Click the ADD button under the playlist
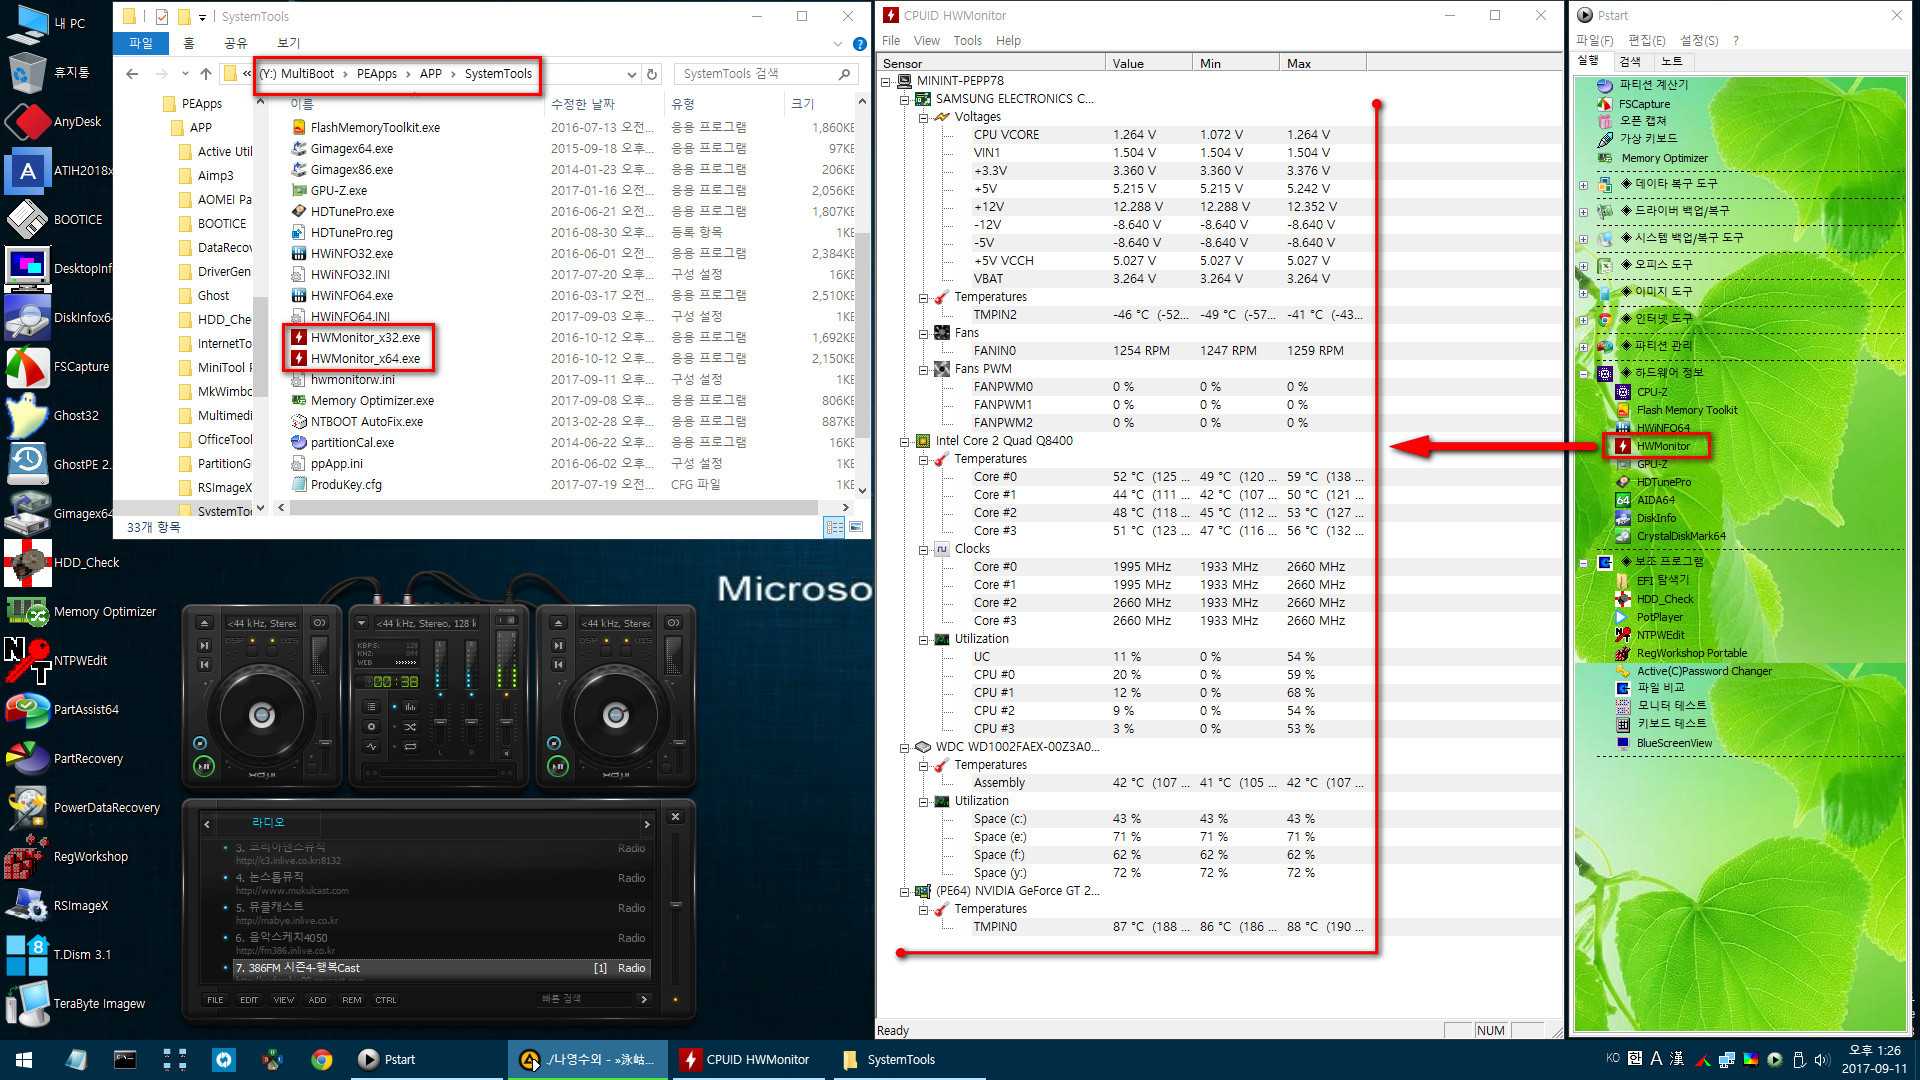Viewport: 1920px width, 1080px height. (317, 1000)
